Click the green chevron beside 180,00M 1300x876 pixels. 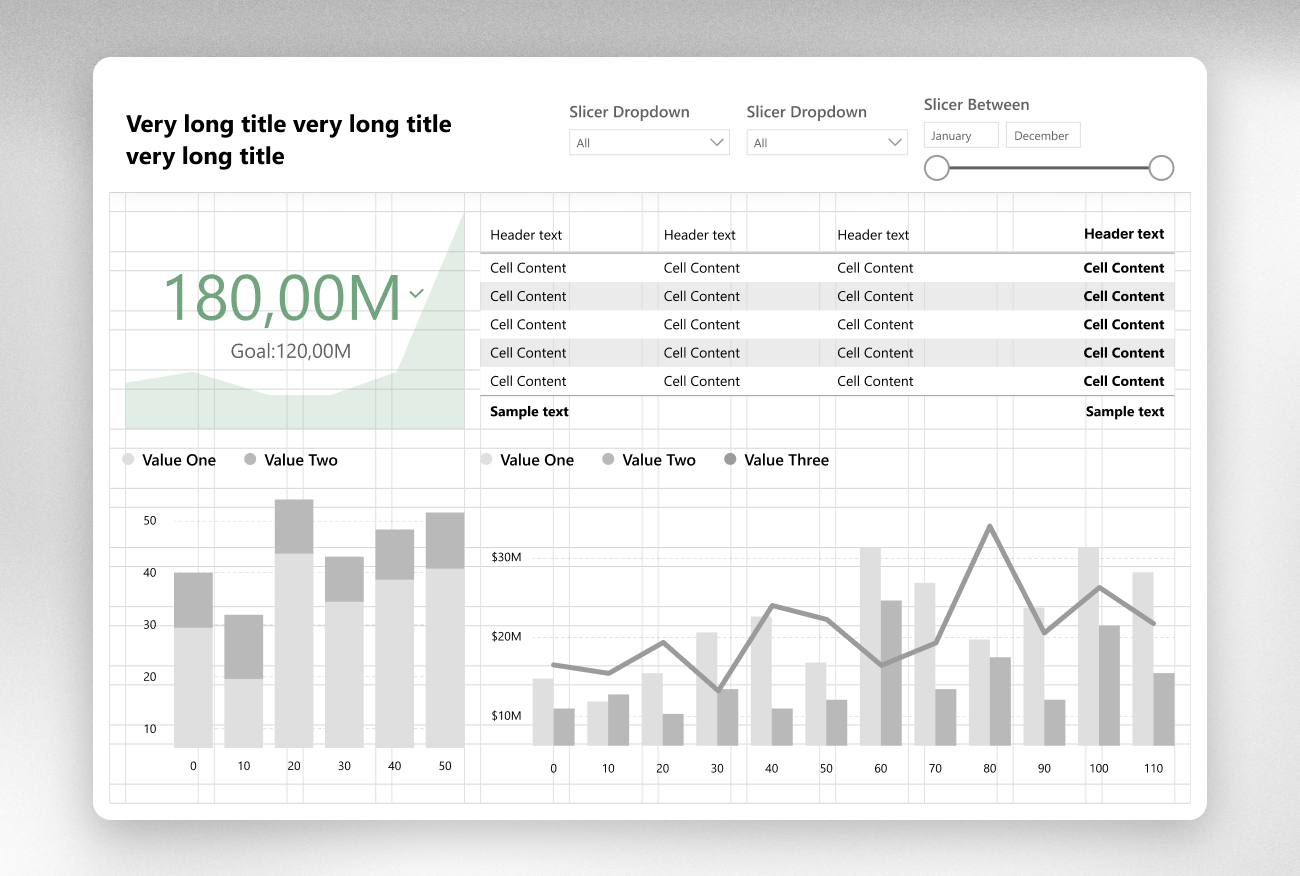(x=417, y=294)
